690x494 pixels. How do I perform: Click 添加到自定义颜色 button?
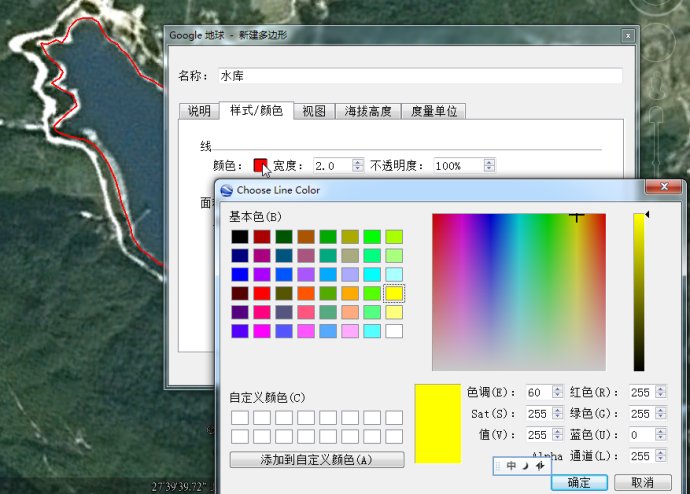click(317, 460)
